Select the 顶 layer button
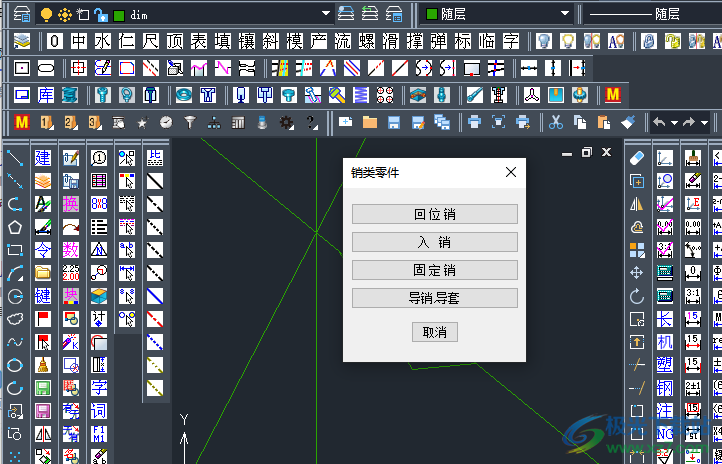The image size is (722, 464). pyautogui.click(x=175, y=41)
